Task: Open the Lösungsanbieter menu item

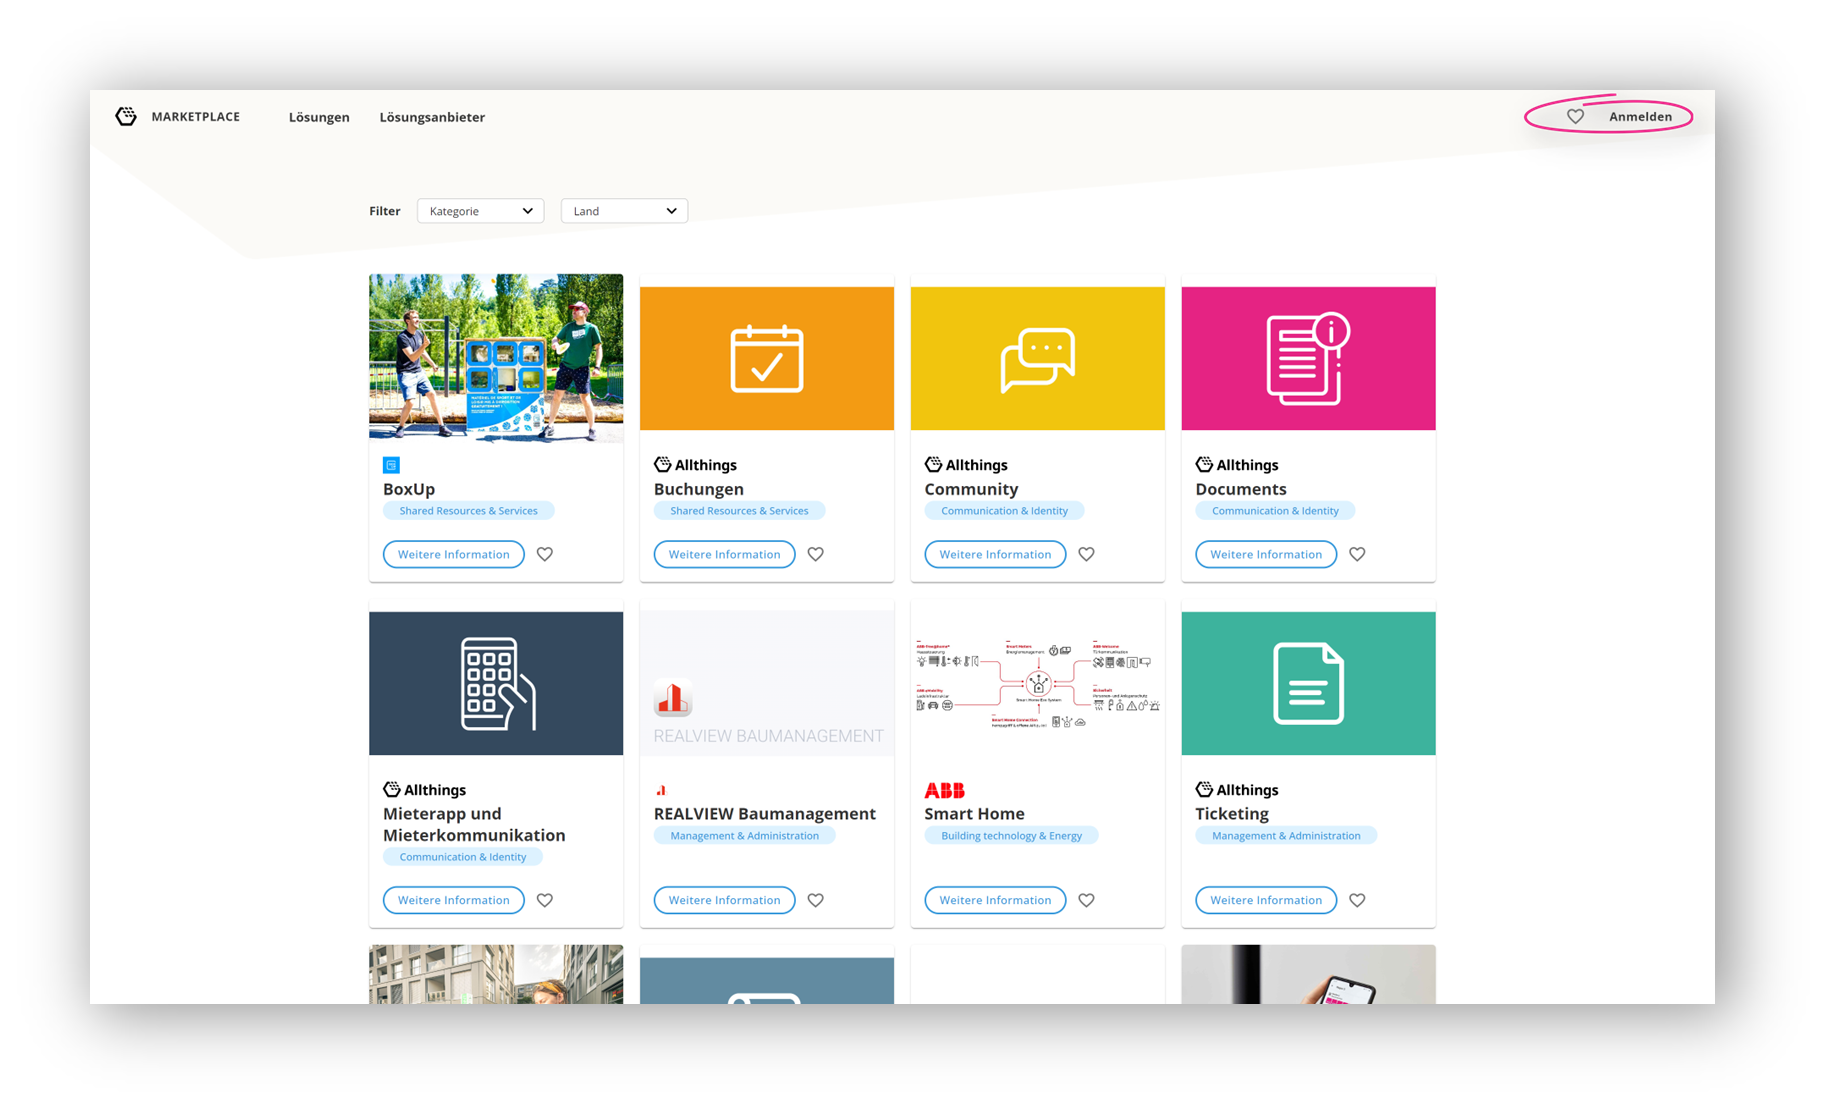Action: [432, 117]
